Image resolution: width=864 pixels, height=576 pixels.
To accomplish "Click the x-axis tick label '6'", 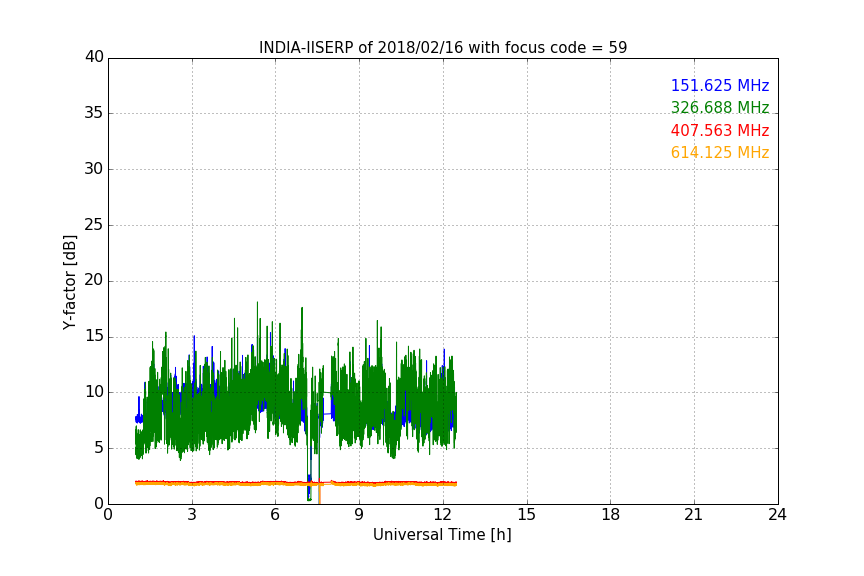I will [276, 515].
